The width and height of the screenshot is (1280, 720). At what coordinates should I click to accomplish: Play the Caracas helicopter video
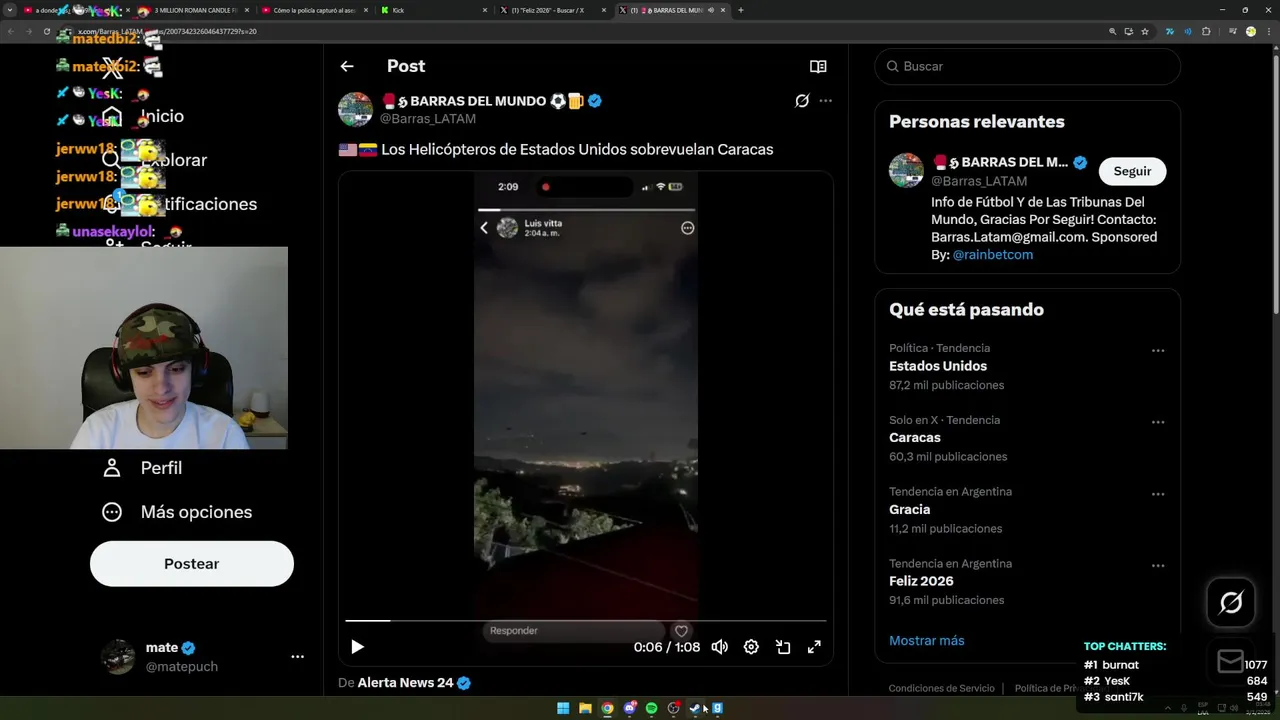357,647
